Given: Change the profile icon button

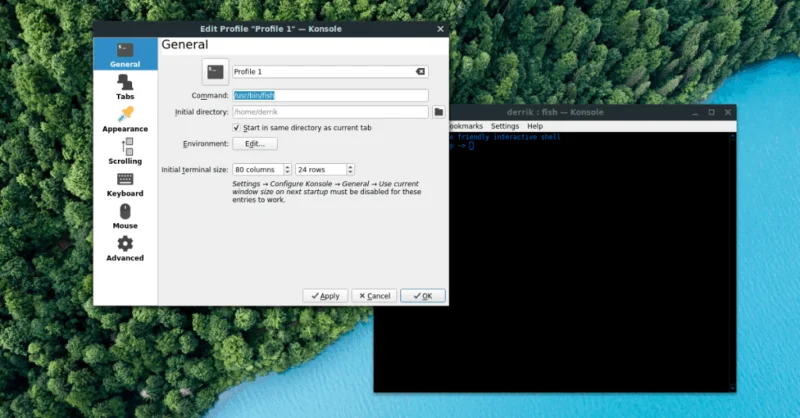Looking at the screenshot, I should click(215, 72).
